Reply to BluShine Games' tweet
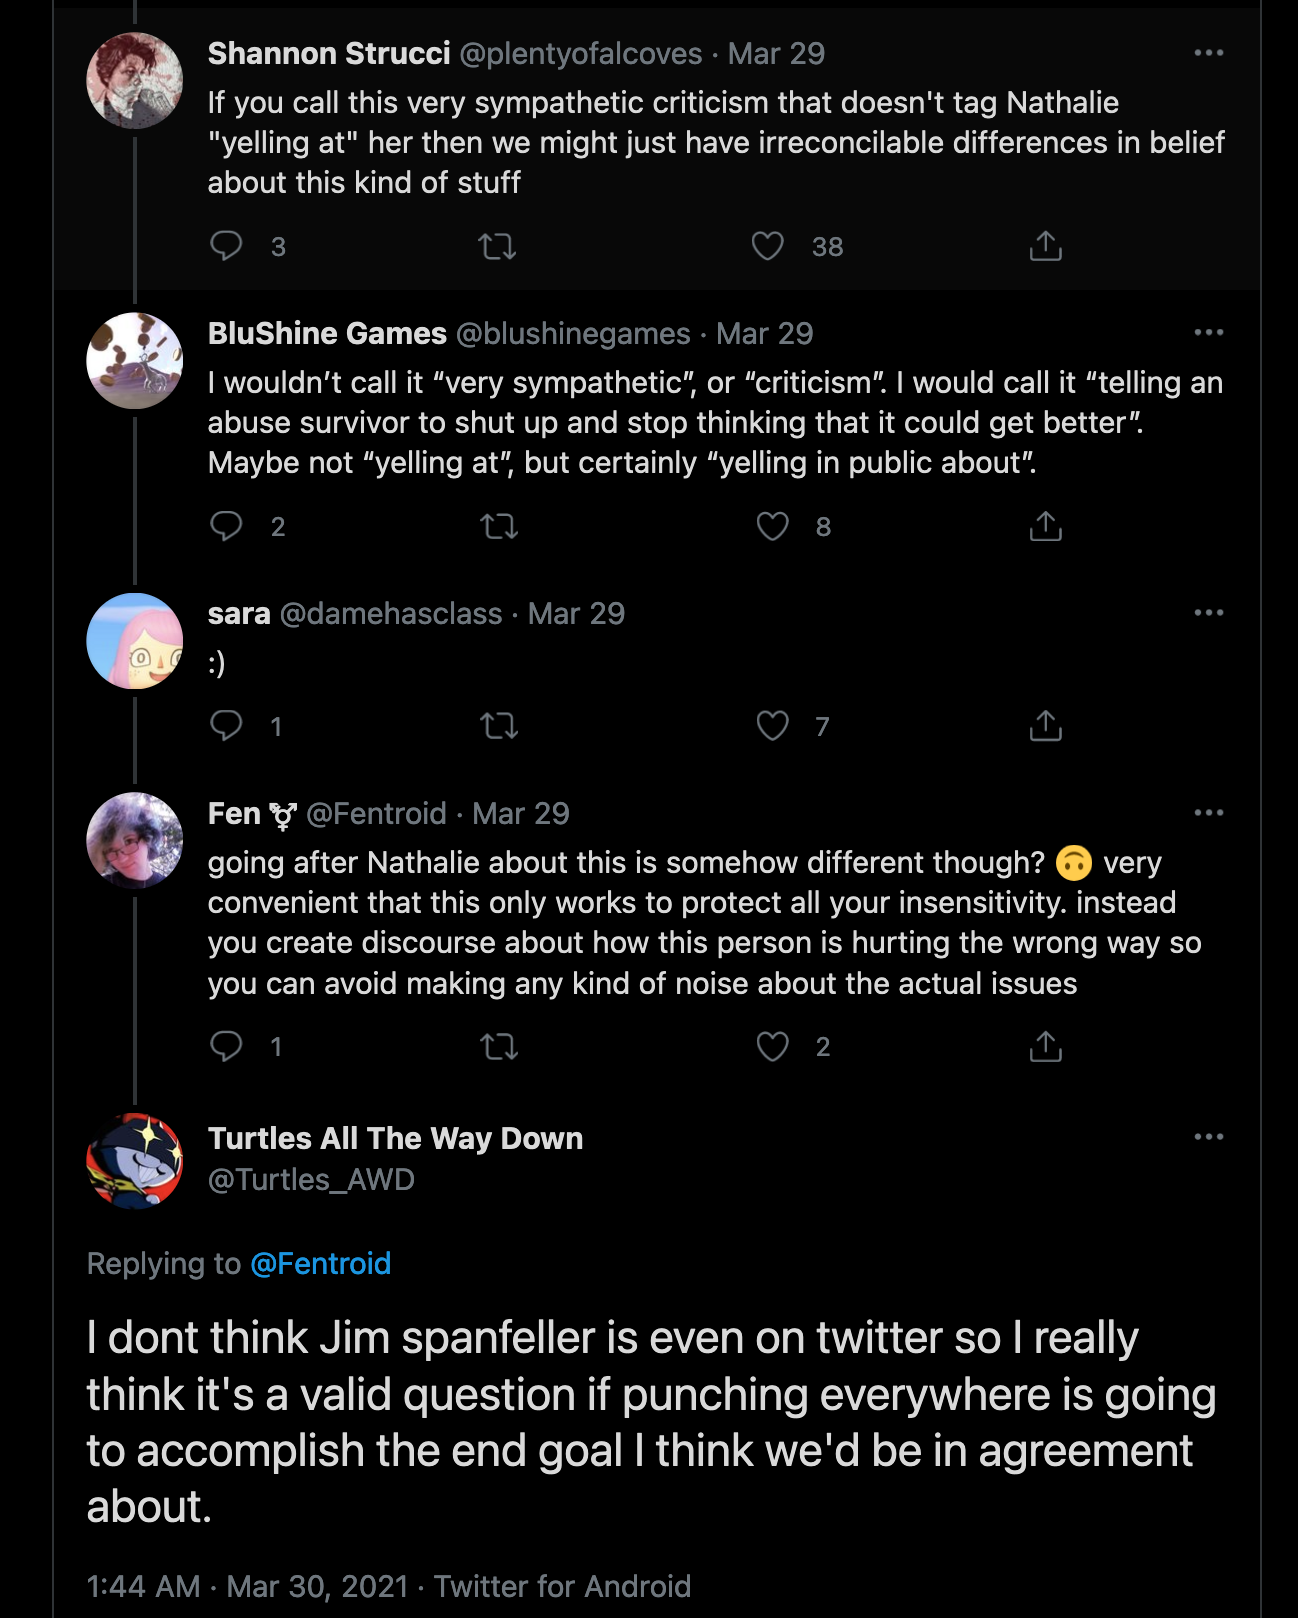Viewport: 1298px width, 1618px height. point(226,526)
